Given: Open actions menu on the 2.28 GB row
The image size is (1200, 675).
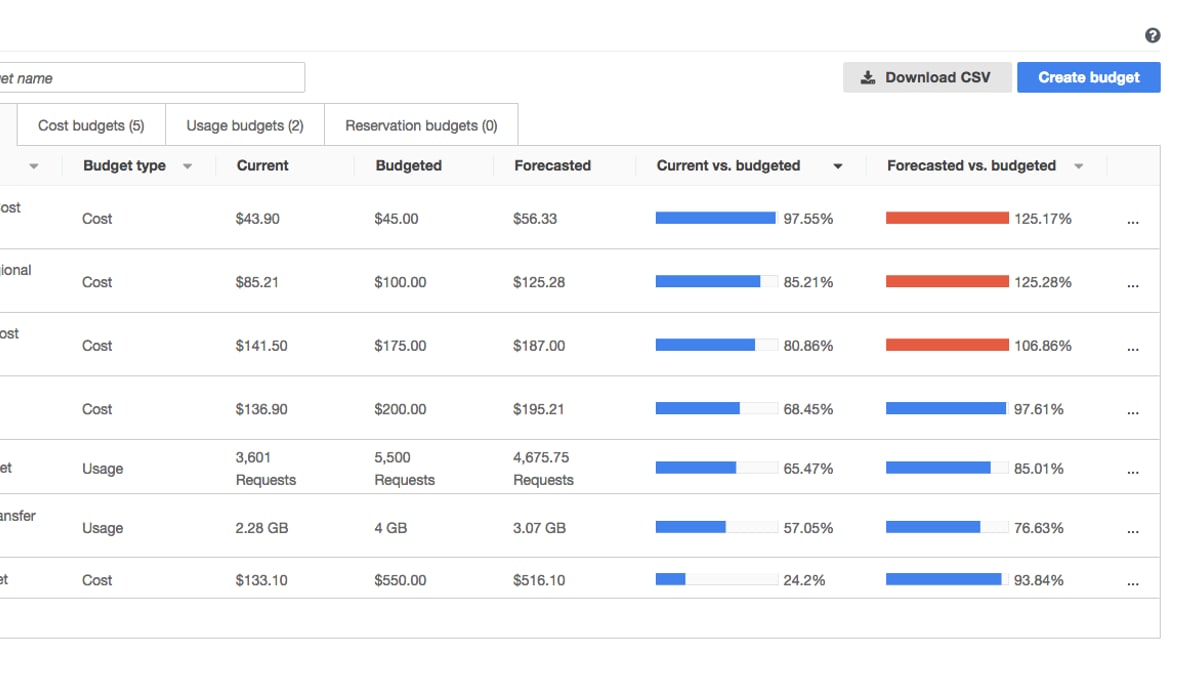Looking at the screenshot, I should 1133,531.
